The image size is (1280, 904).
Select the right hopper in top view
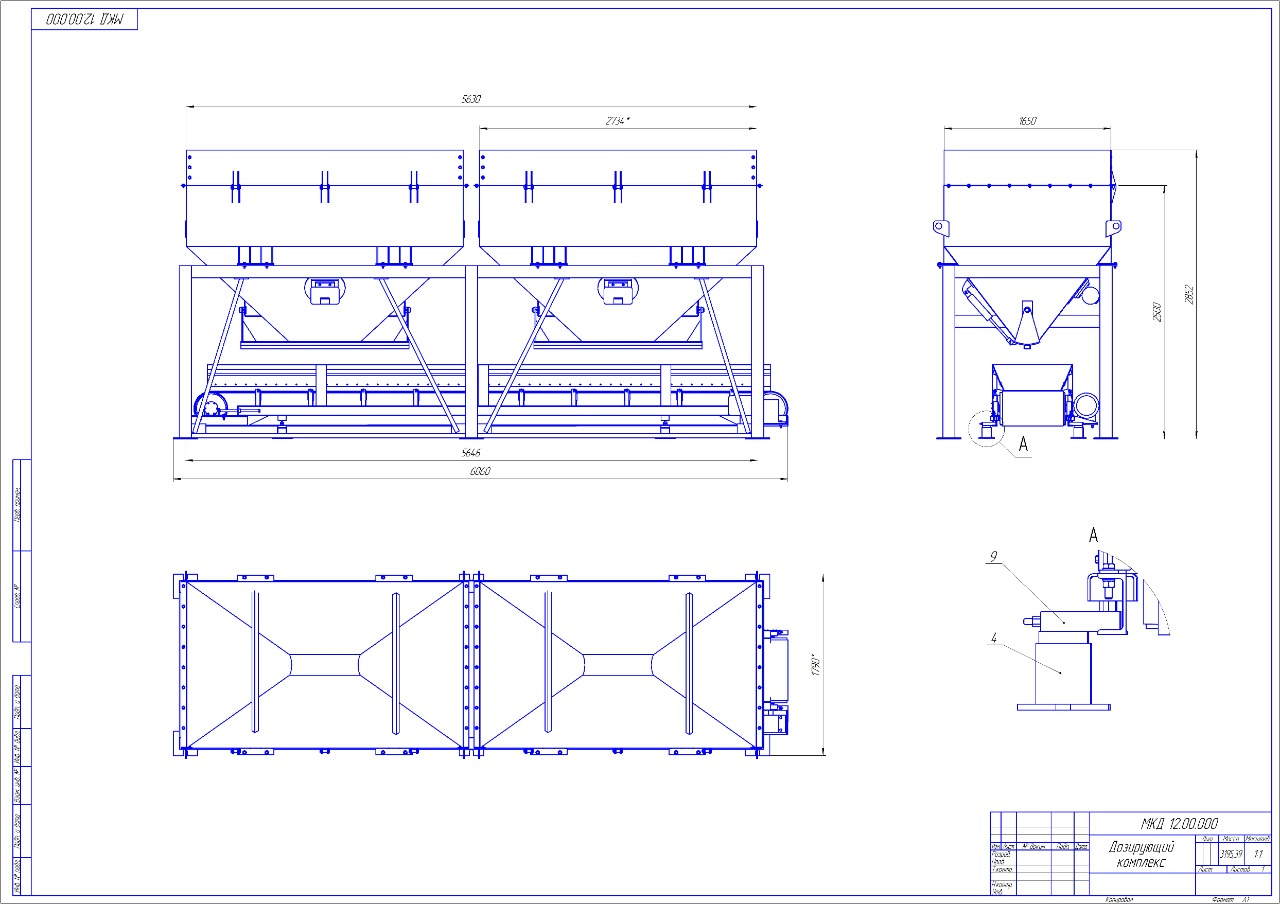pos(617,664)
